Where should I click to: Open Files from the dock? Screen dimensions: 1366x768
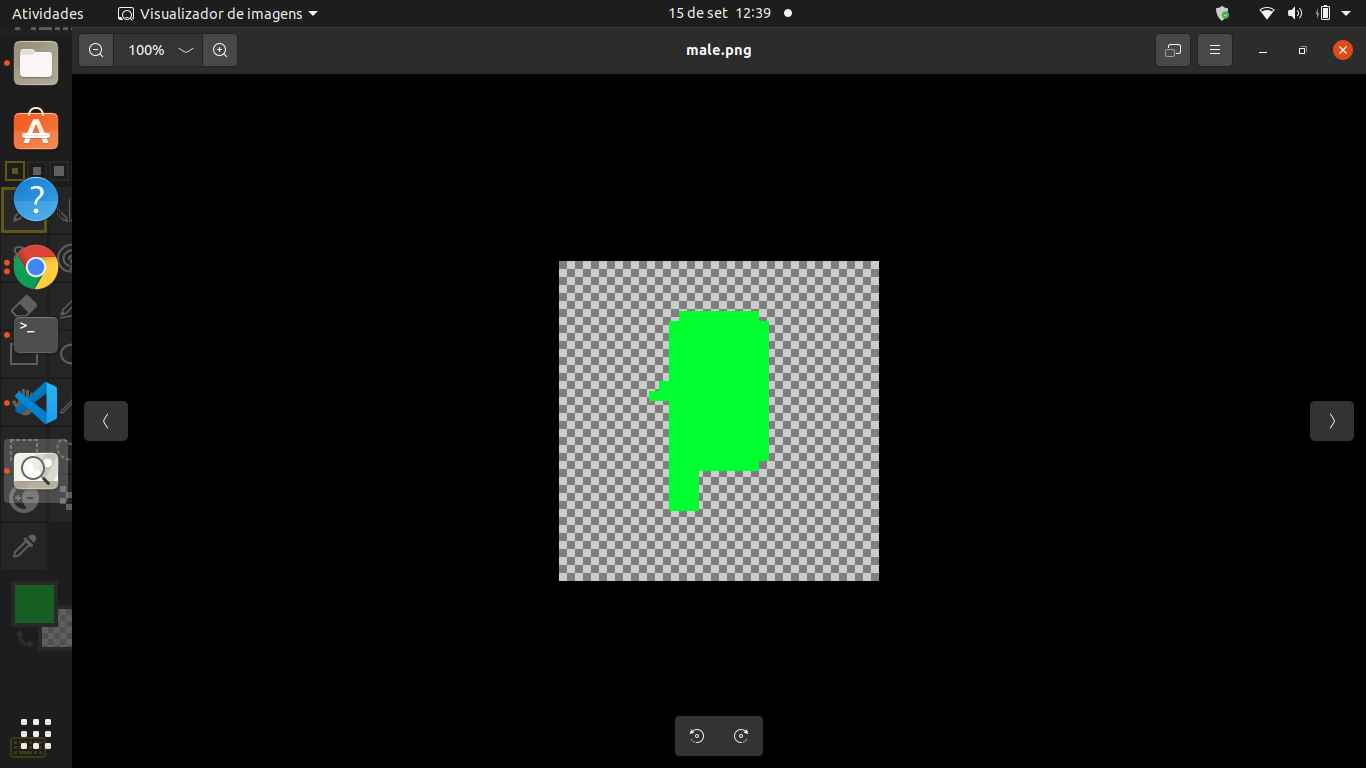coord(36,63)
